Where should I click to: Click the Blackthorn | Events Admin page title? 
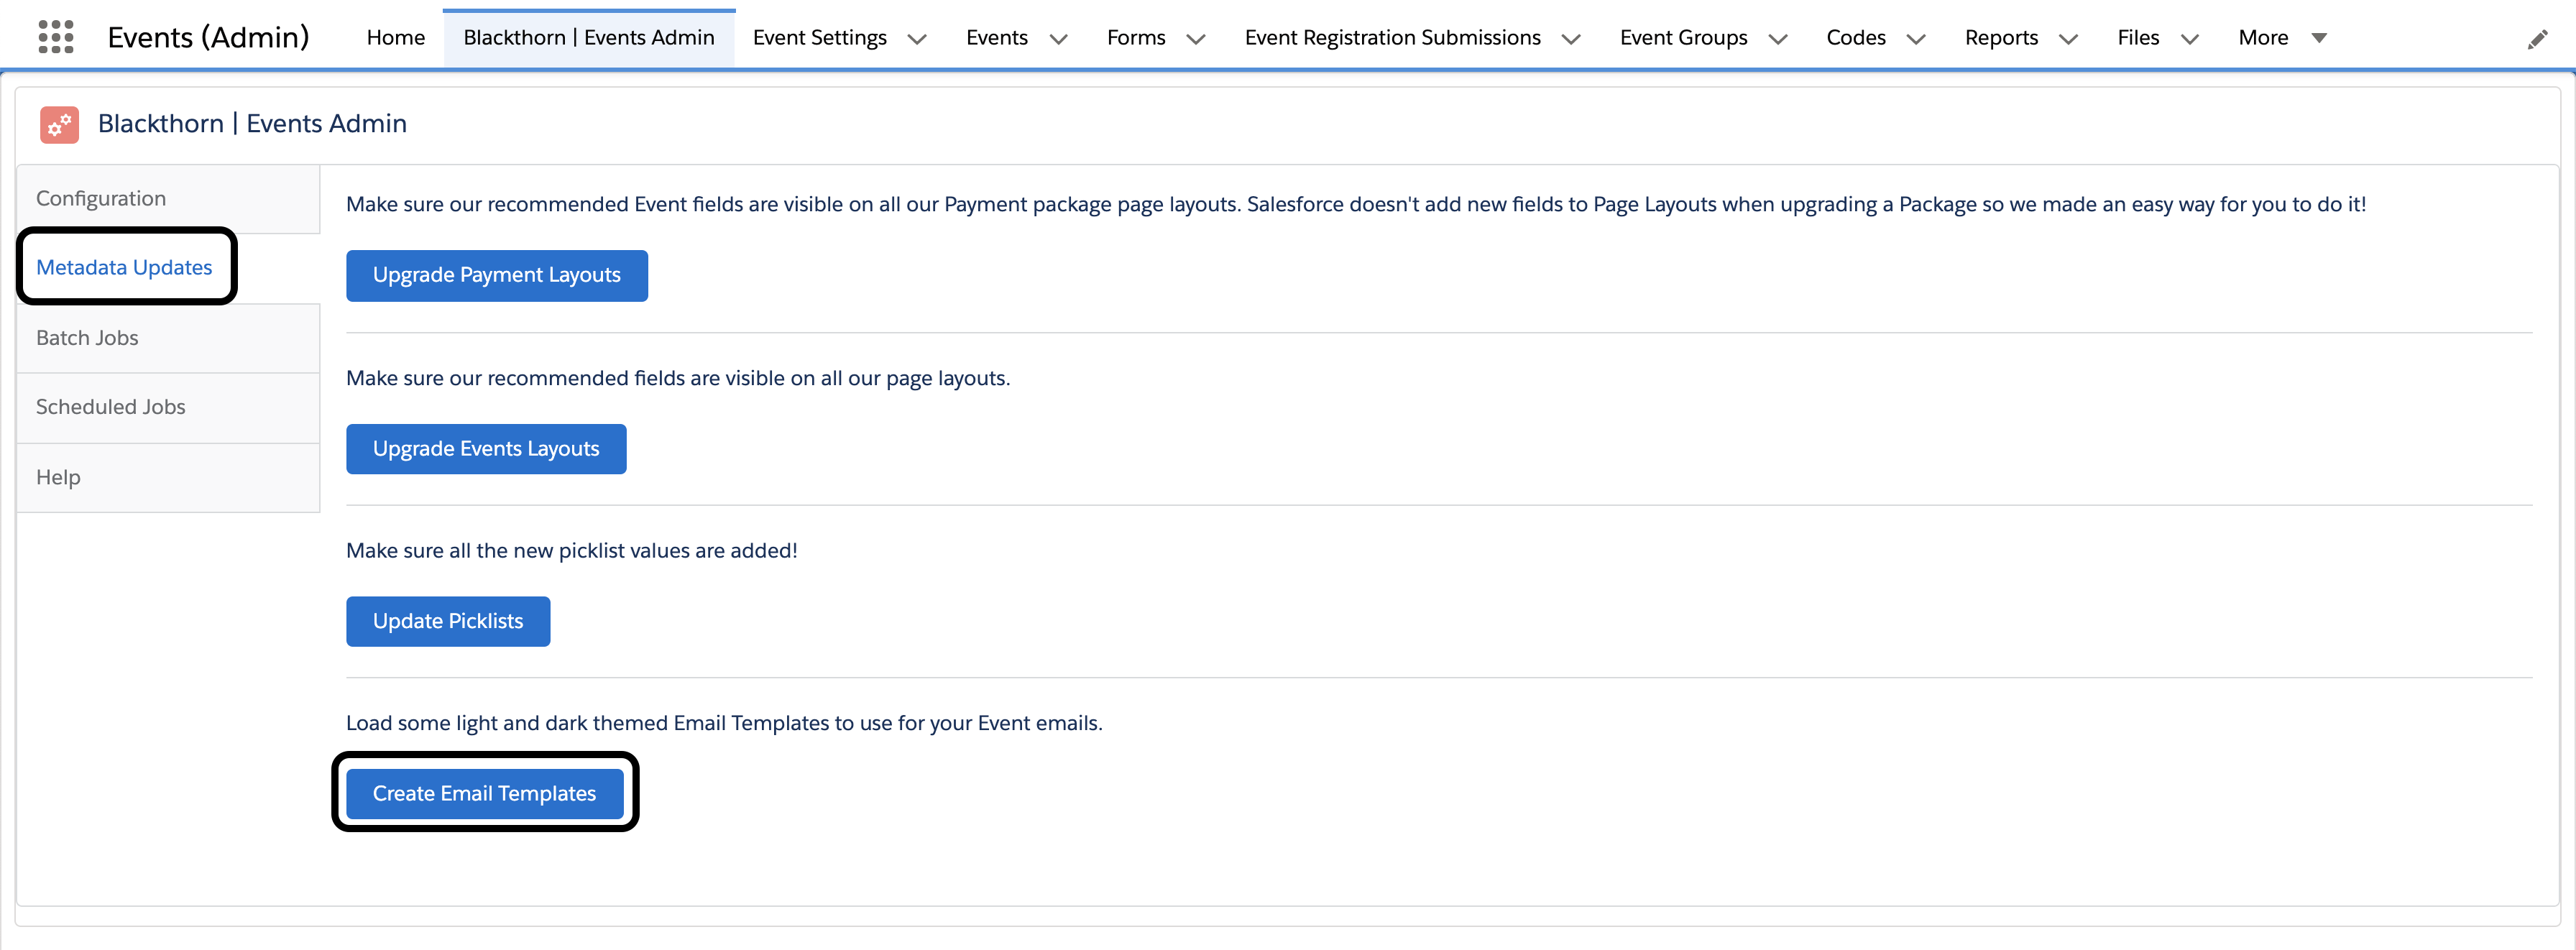tap(252, 124)
